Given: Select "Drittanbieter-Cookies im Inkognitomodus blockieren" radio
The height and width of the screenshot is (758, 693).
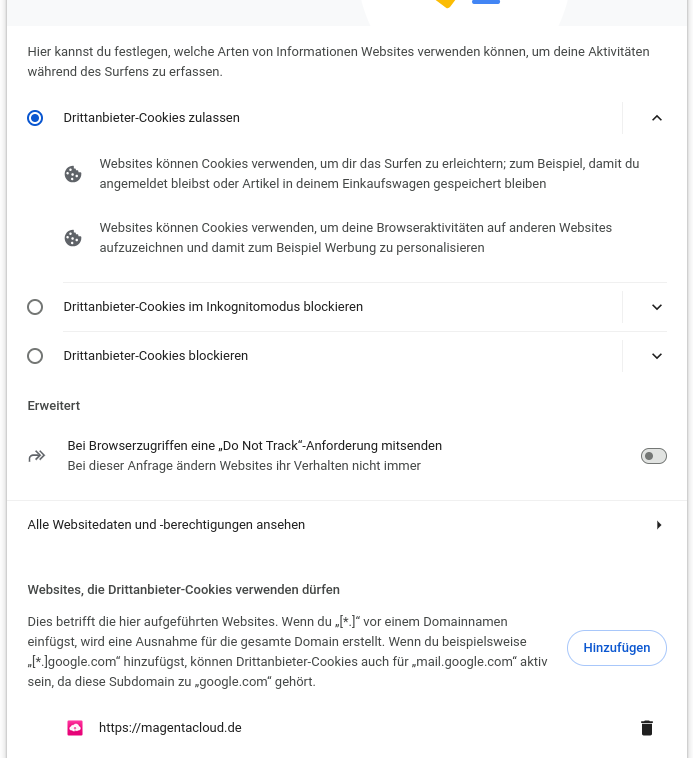Looking at the screenshot, I should (35, 307).
